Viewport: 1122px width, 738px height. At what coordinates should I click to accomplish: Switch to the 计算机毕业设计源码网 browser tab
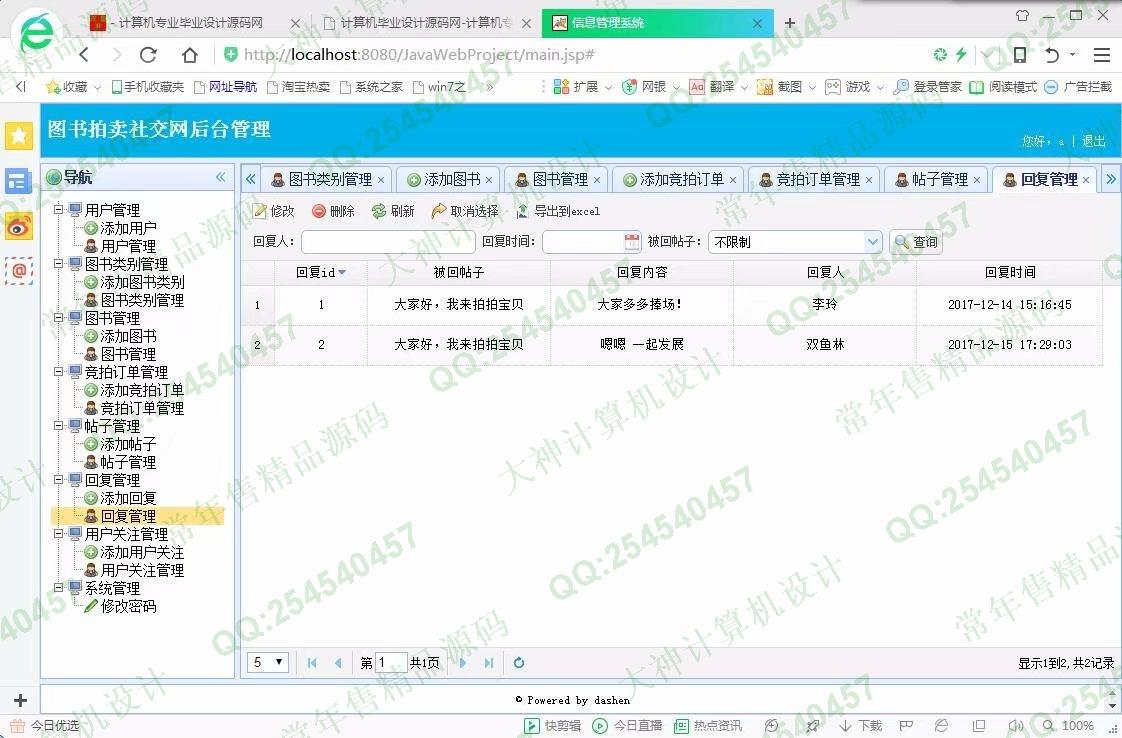click(x=427, y=23)
